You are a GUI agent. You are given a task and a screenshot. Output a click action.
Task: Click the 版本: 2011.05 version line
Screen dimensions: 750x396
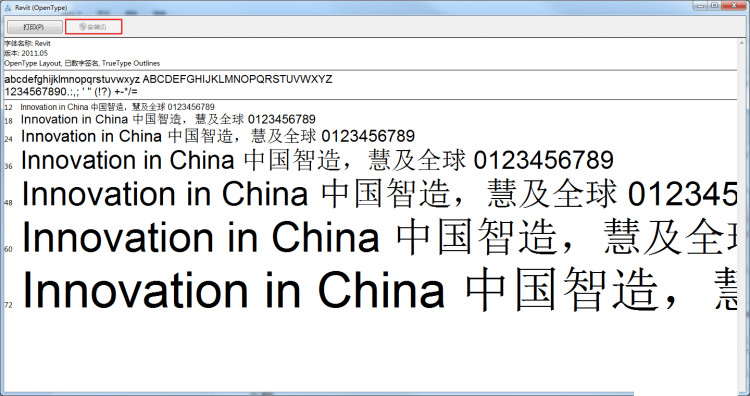tap(26, 53)
